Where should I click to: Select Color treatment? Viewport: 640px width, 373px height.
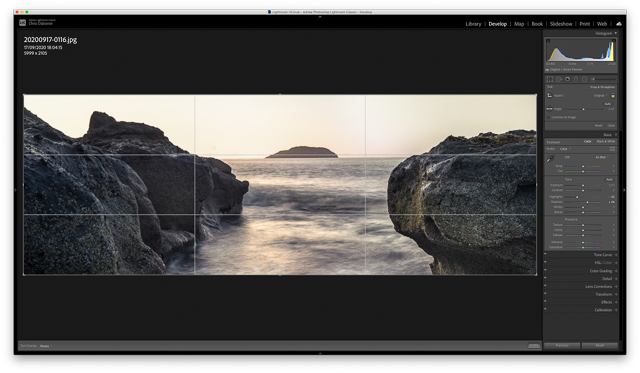click(x=587, y=141)
